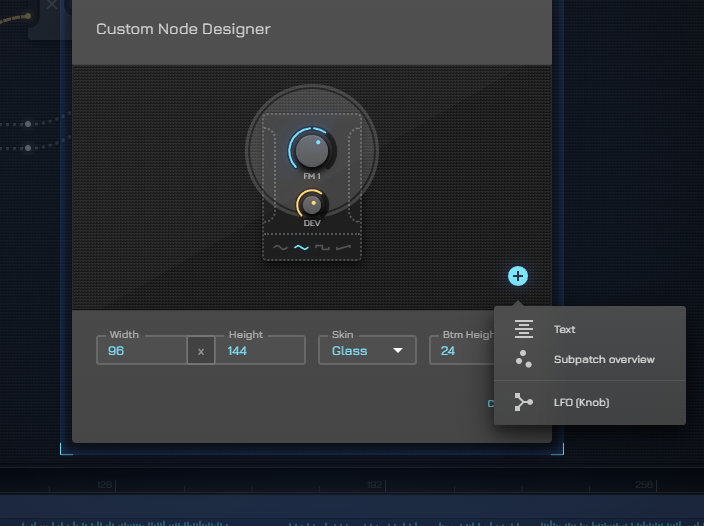This screenshot has height=526, width=704.
Task: Add LFO (Knob) from the menu
Action: (581, 402)
